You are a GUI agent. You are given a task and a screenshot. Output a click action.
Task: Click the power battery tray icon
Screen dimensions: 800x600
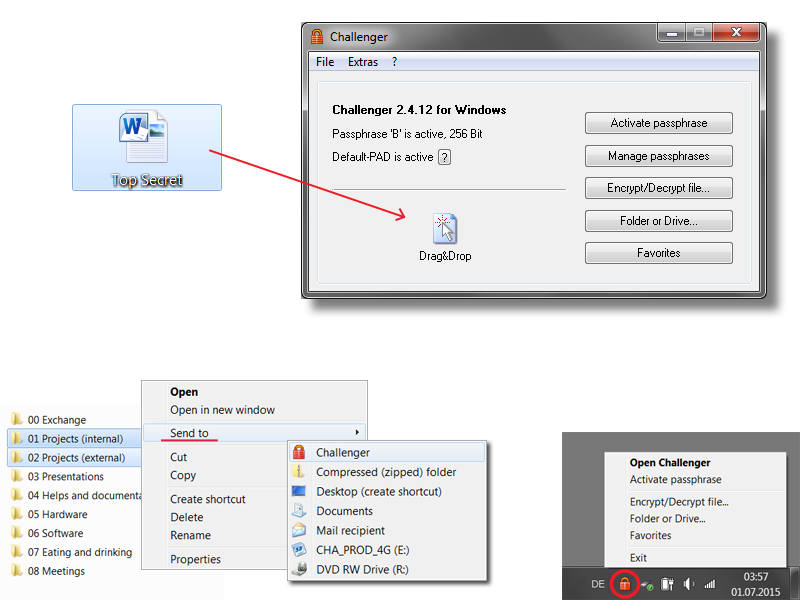pos(667,584)
